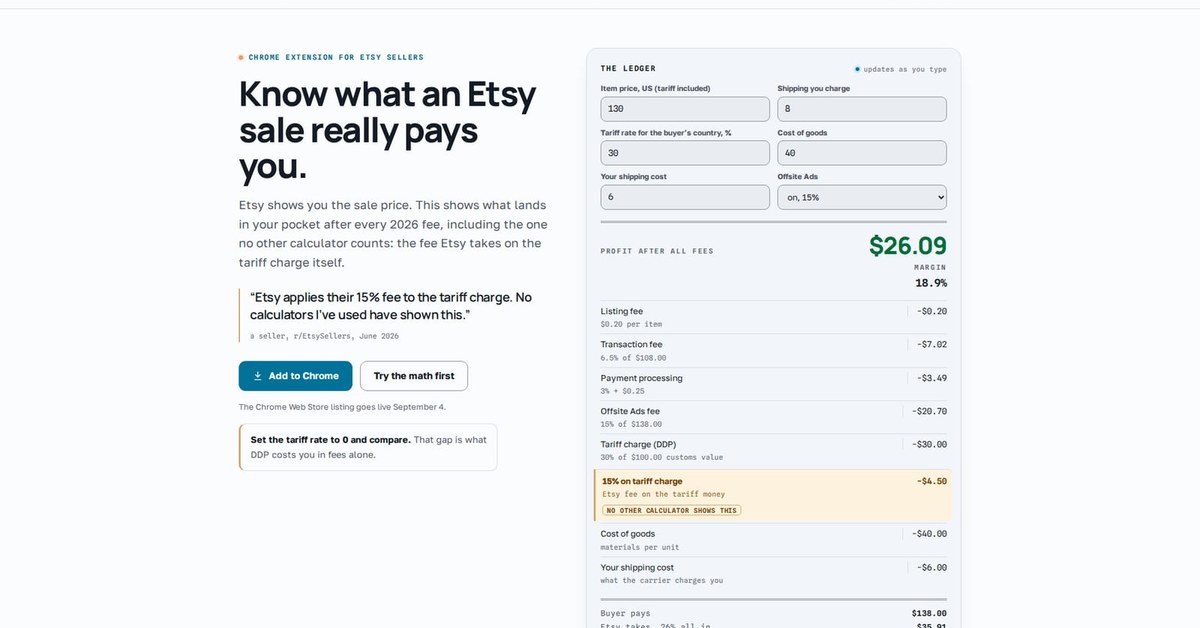This screenshot has width=1200, height=628.
Task: Click the Transaction fee line item
Action: point(774,350)
